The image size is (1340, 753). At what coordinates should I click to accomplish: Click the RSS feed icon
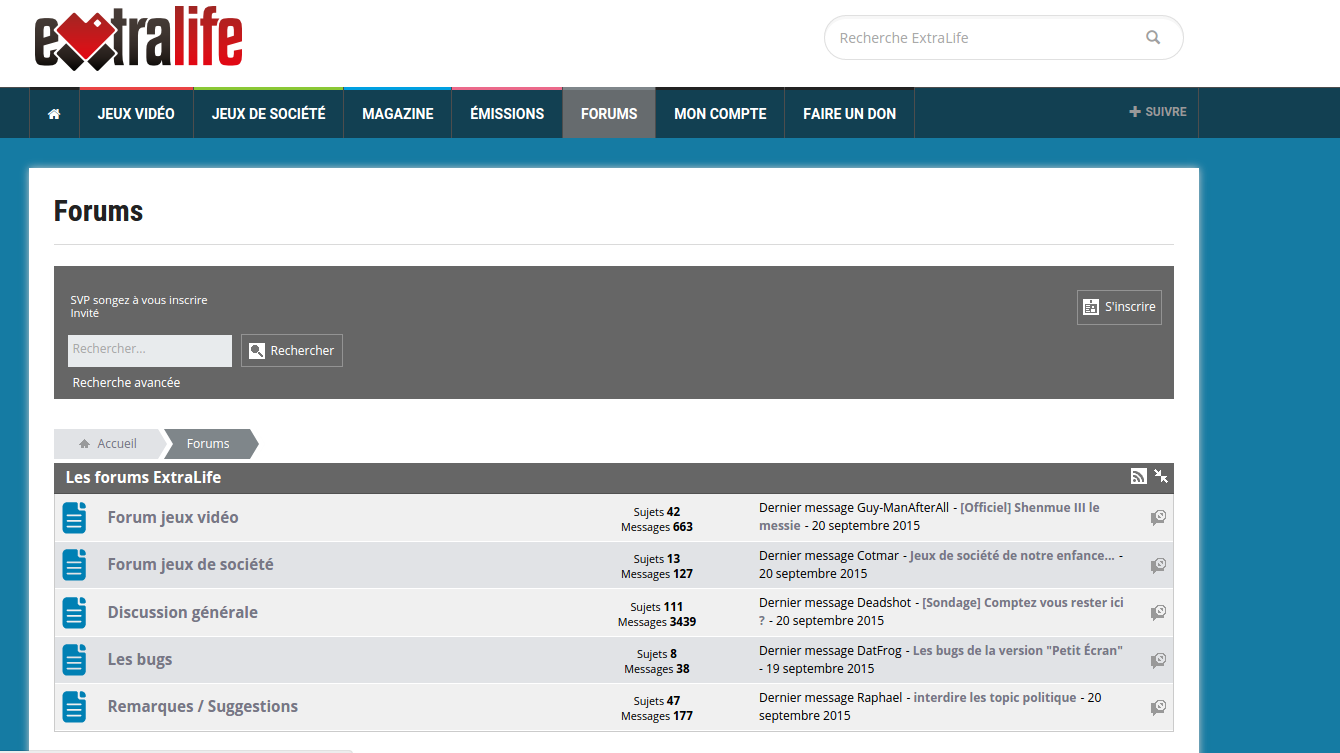[1138, 477]
